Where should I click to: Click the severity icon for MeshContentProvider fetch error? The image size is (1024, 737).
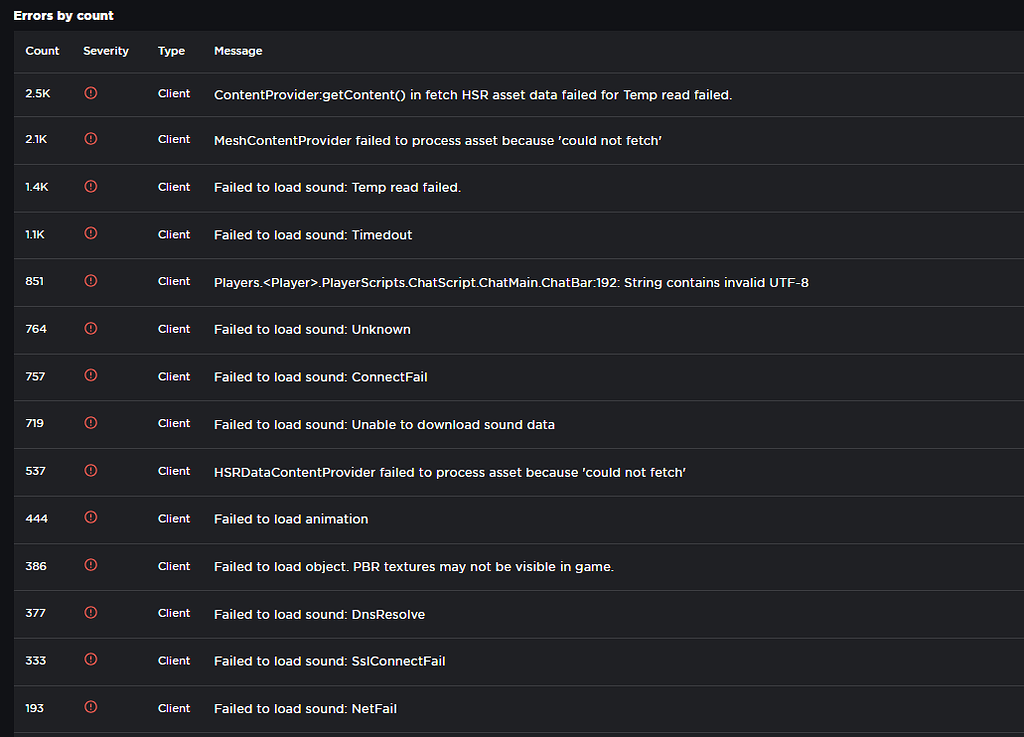tap(90, 140)
